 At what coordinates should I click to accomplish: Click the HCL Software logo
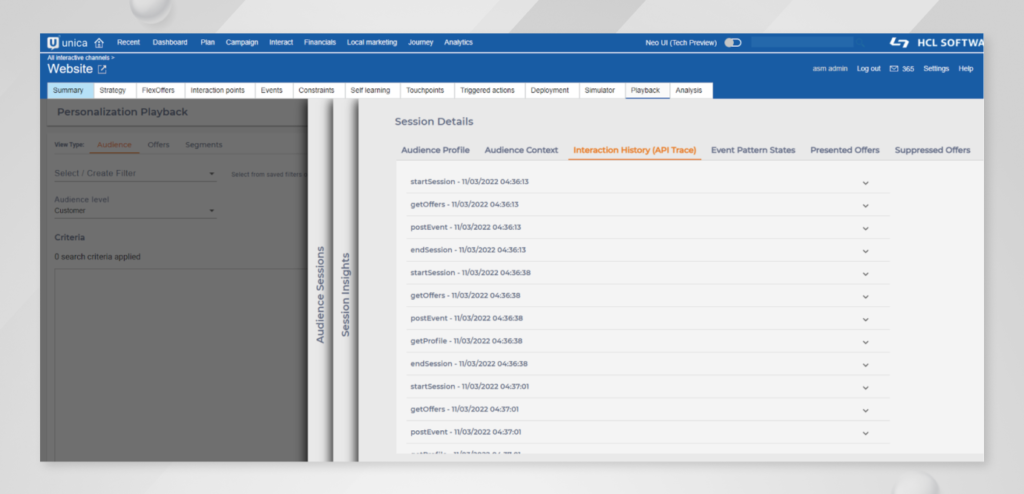(x=935, y=43)
